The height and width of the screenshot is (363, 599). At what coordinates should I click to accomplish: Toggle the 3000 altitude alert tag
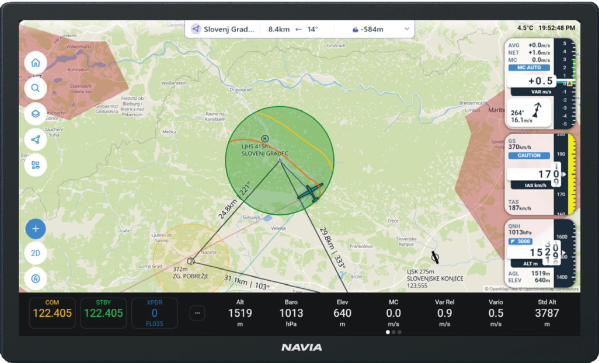[x=520, y=241]
